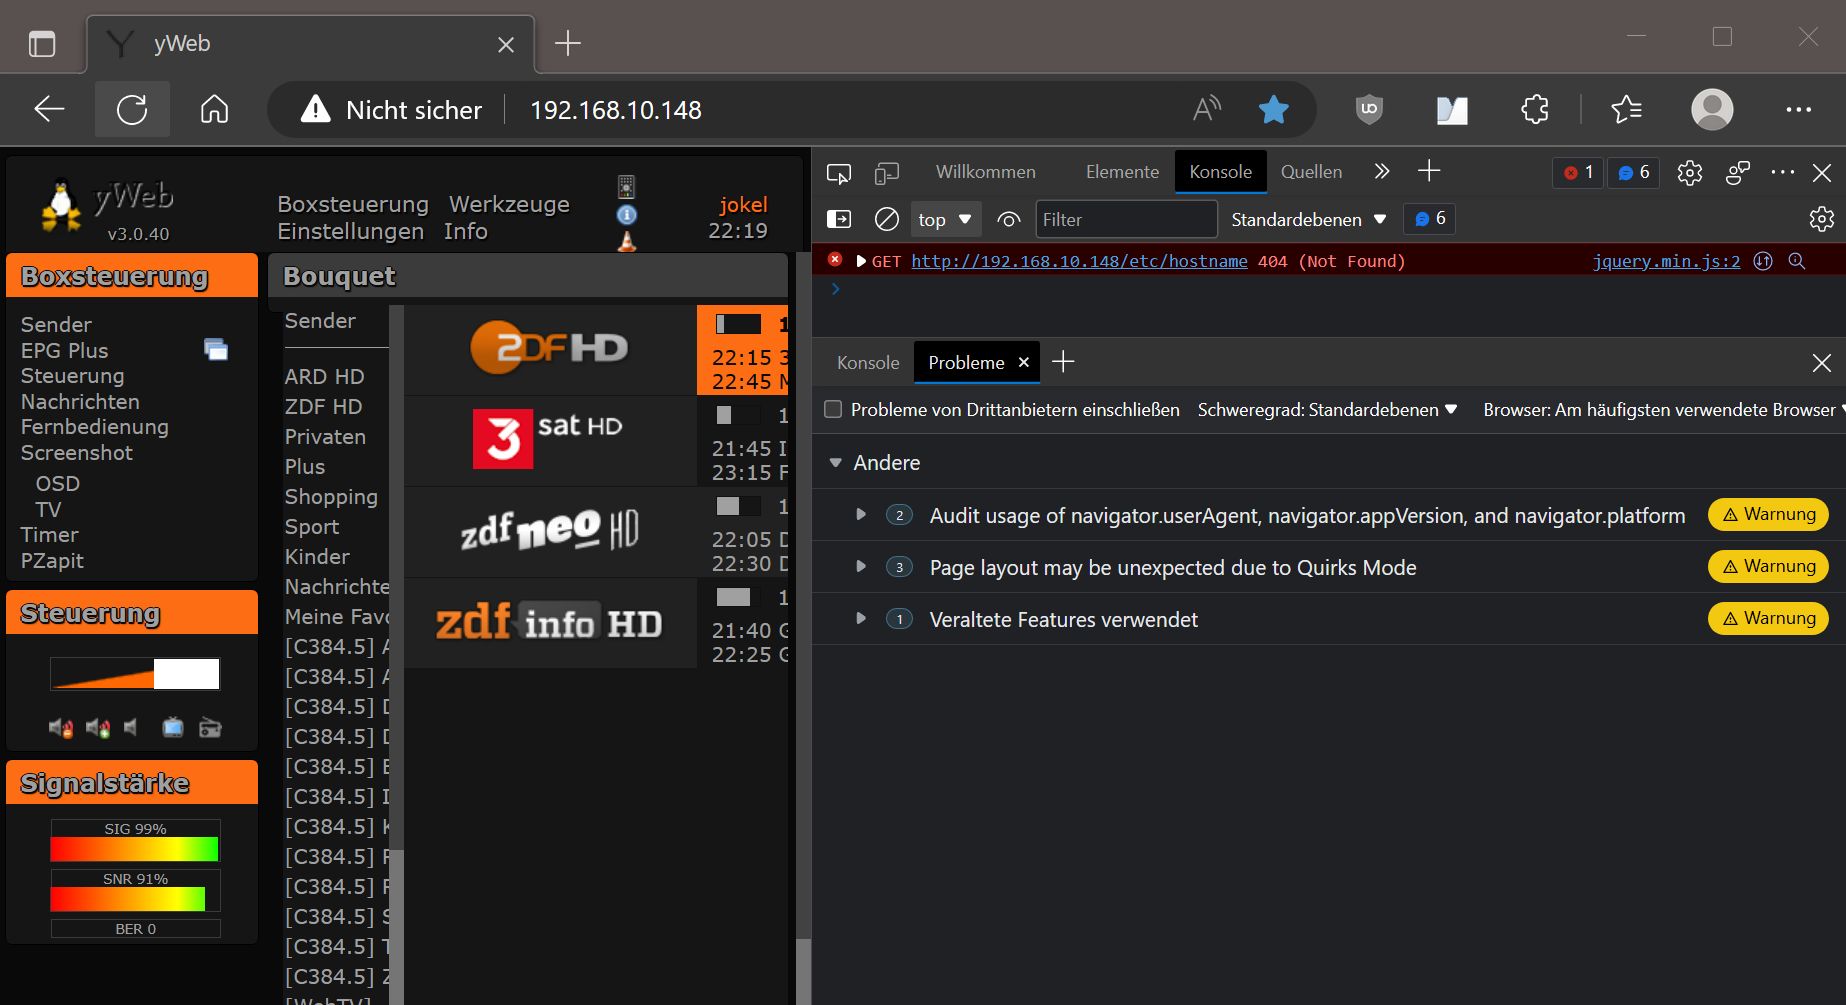Expand the "Veraltete Features verwendet" issue
The image size is (1846, 1005).
click(x=861, y=619)
